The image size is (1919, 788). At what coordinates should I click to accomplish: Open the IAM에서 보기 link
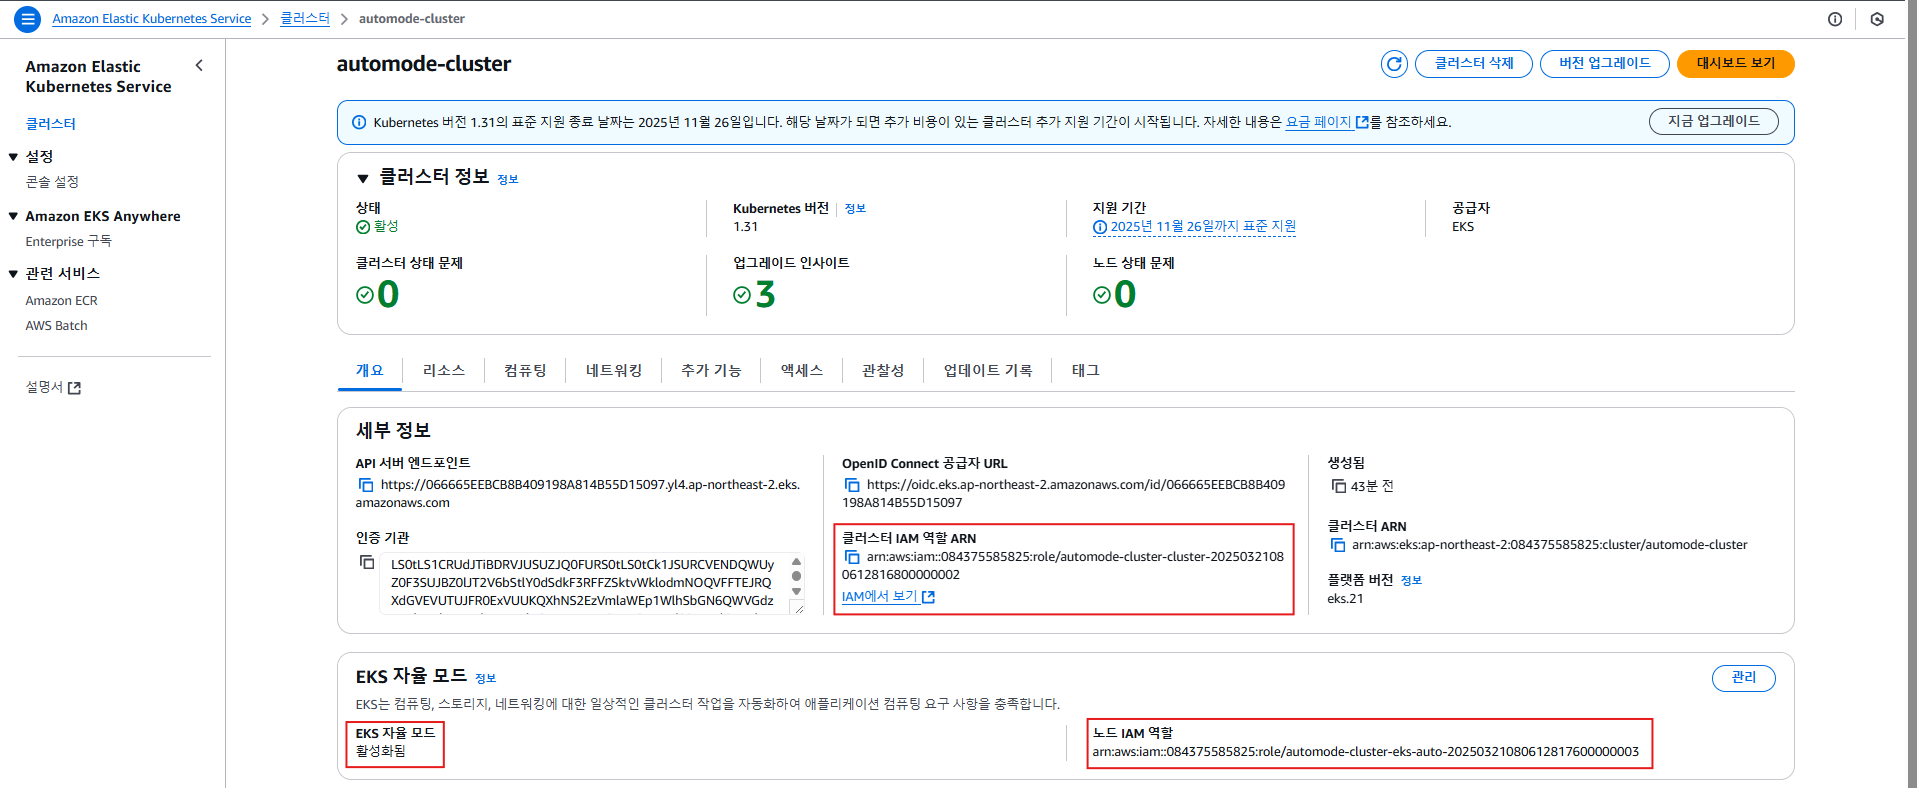[x=879, y=597]
